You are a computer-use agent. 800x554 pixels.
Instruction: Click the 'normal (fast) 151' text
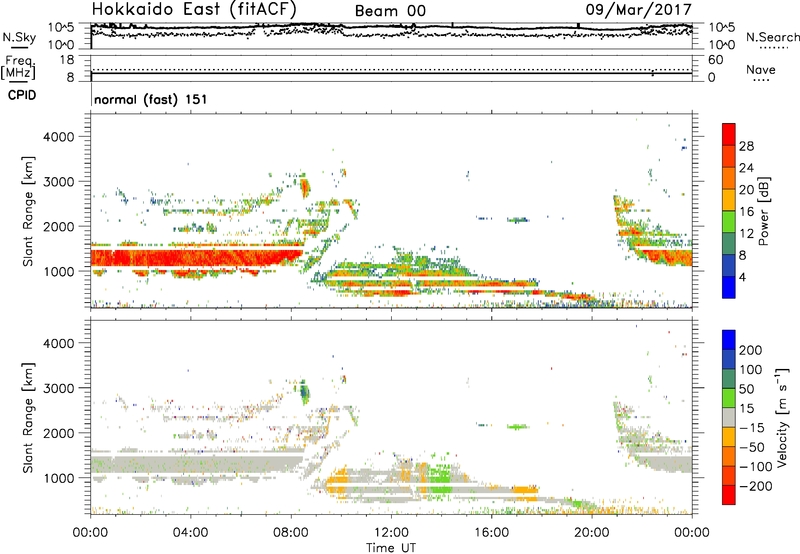[x=151, y=99]
